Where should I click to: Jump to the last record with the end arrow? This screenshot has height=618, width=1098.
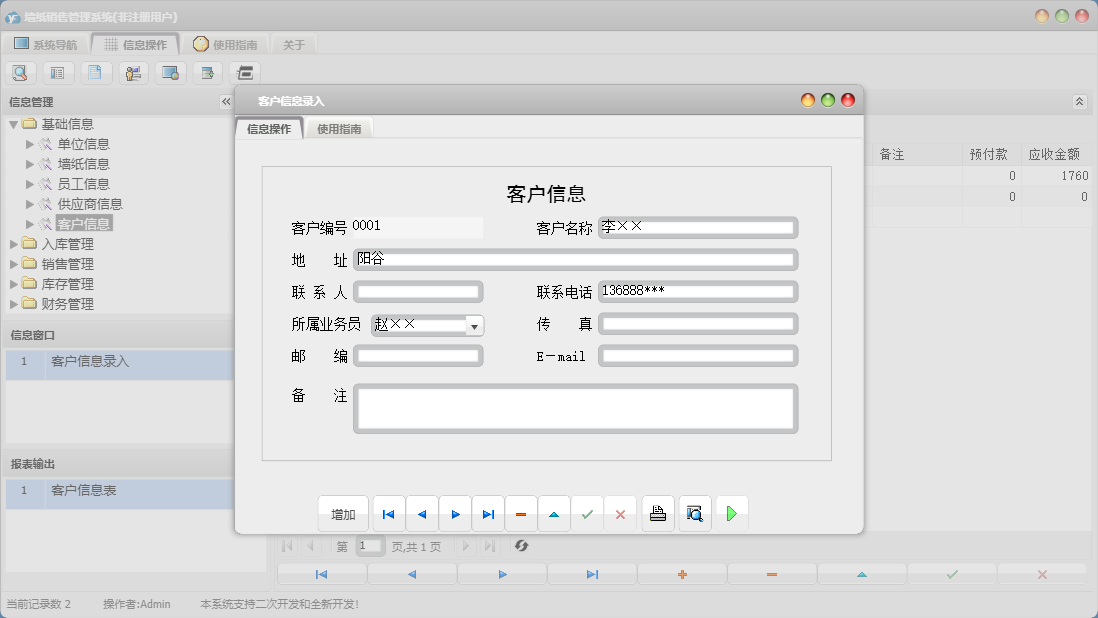[488, 513]
